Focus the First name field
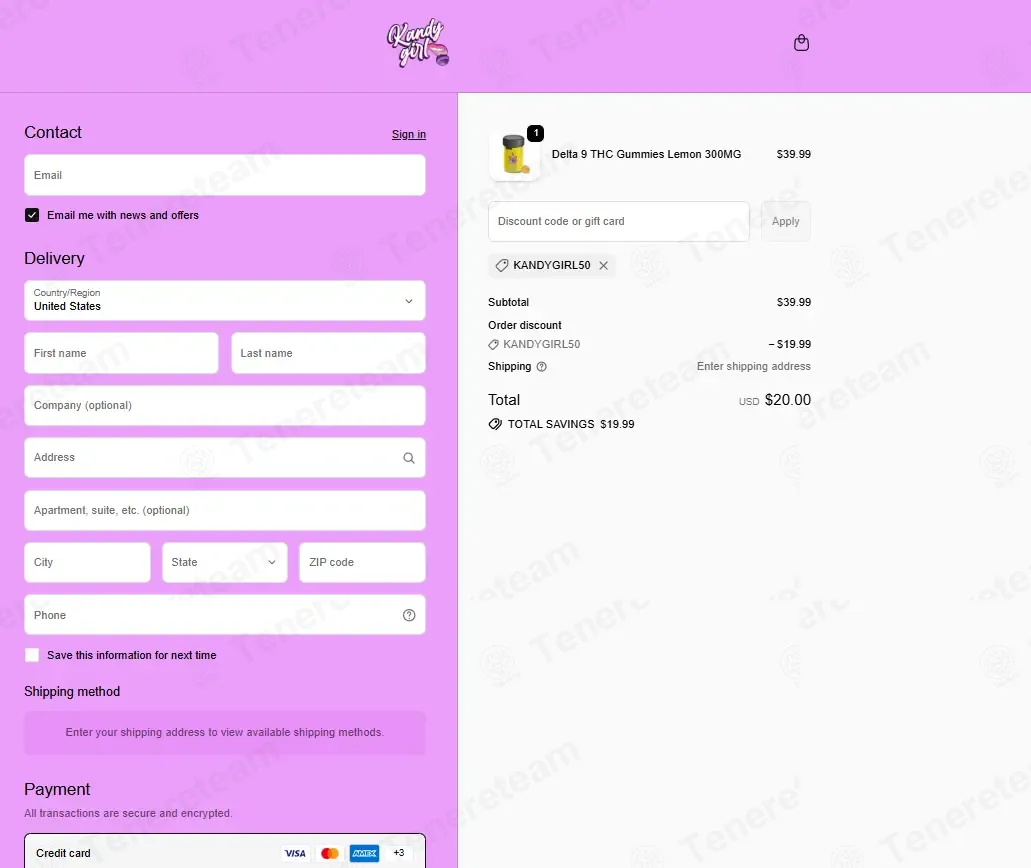 121,353
